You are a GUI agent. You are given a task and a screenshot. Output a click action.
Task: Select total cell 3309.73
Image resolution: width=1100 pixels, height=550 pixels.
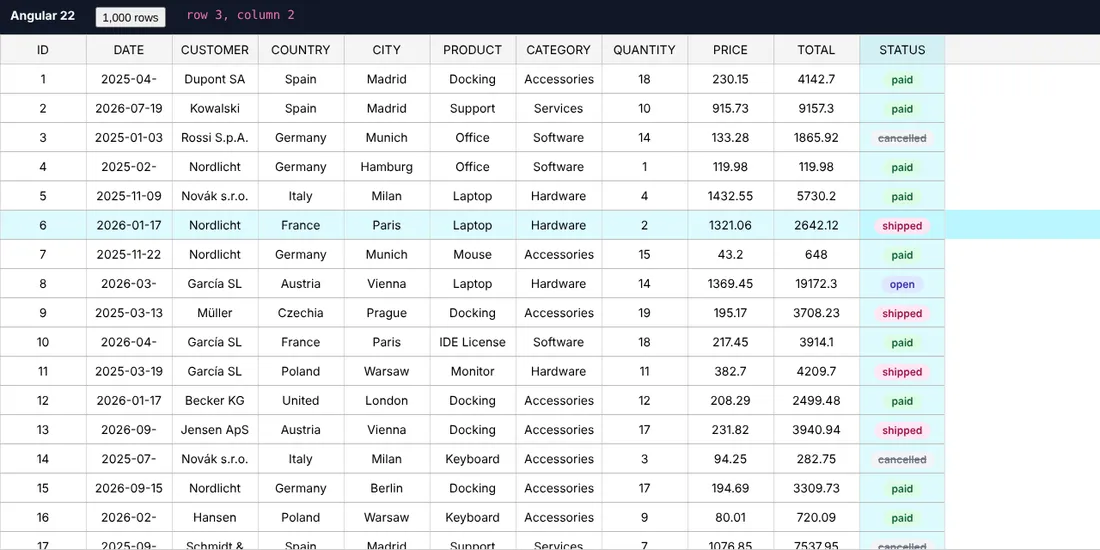(817, 488)
